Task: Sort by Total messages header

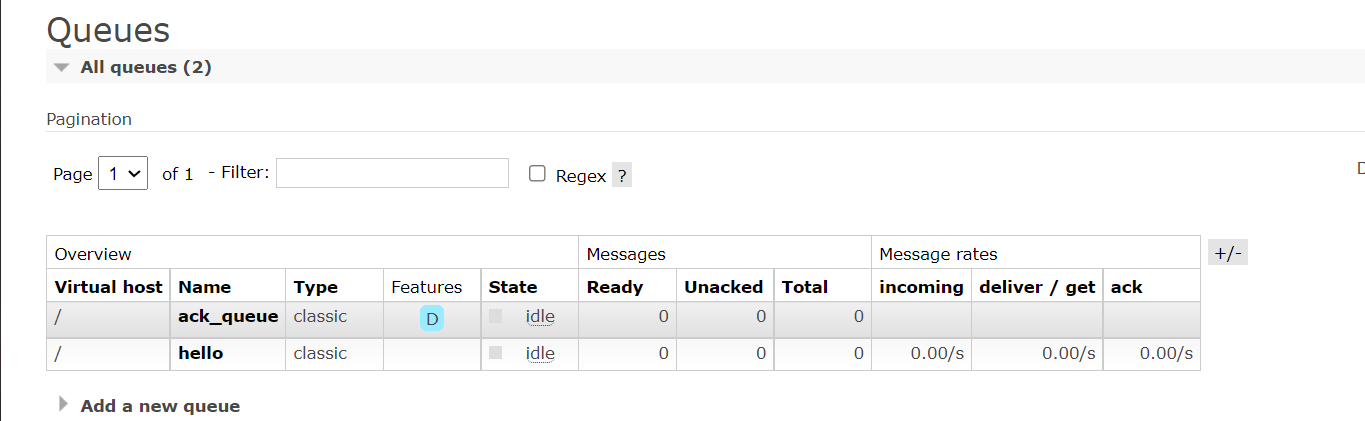Action: [804, 287]
